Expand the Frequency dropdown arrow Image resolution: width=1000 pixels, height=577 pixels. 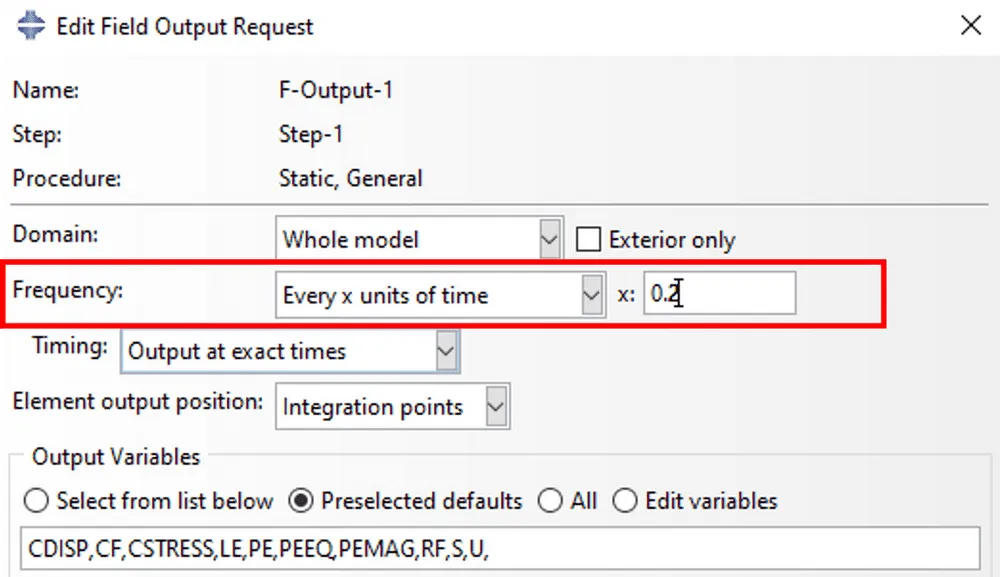pyautogui.click(x=591, y=295)
